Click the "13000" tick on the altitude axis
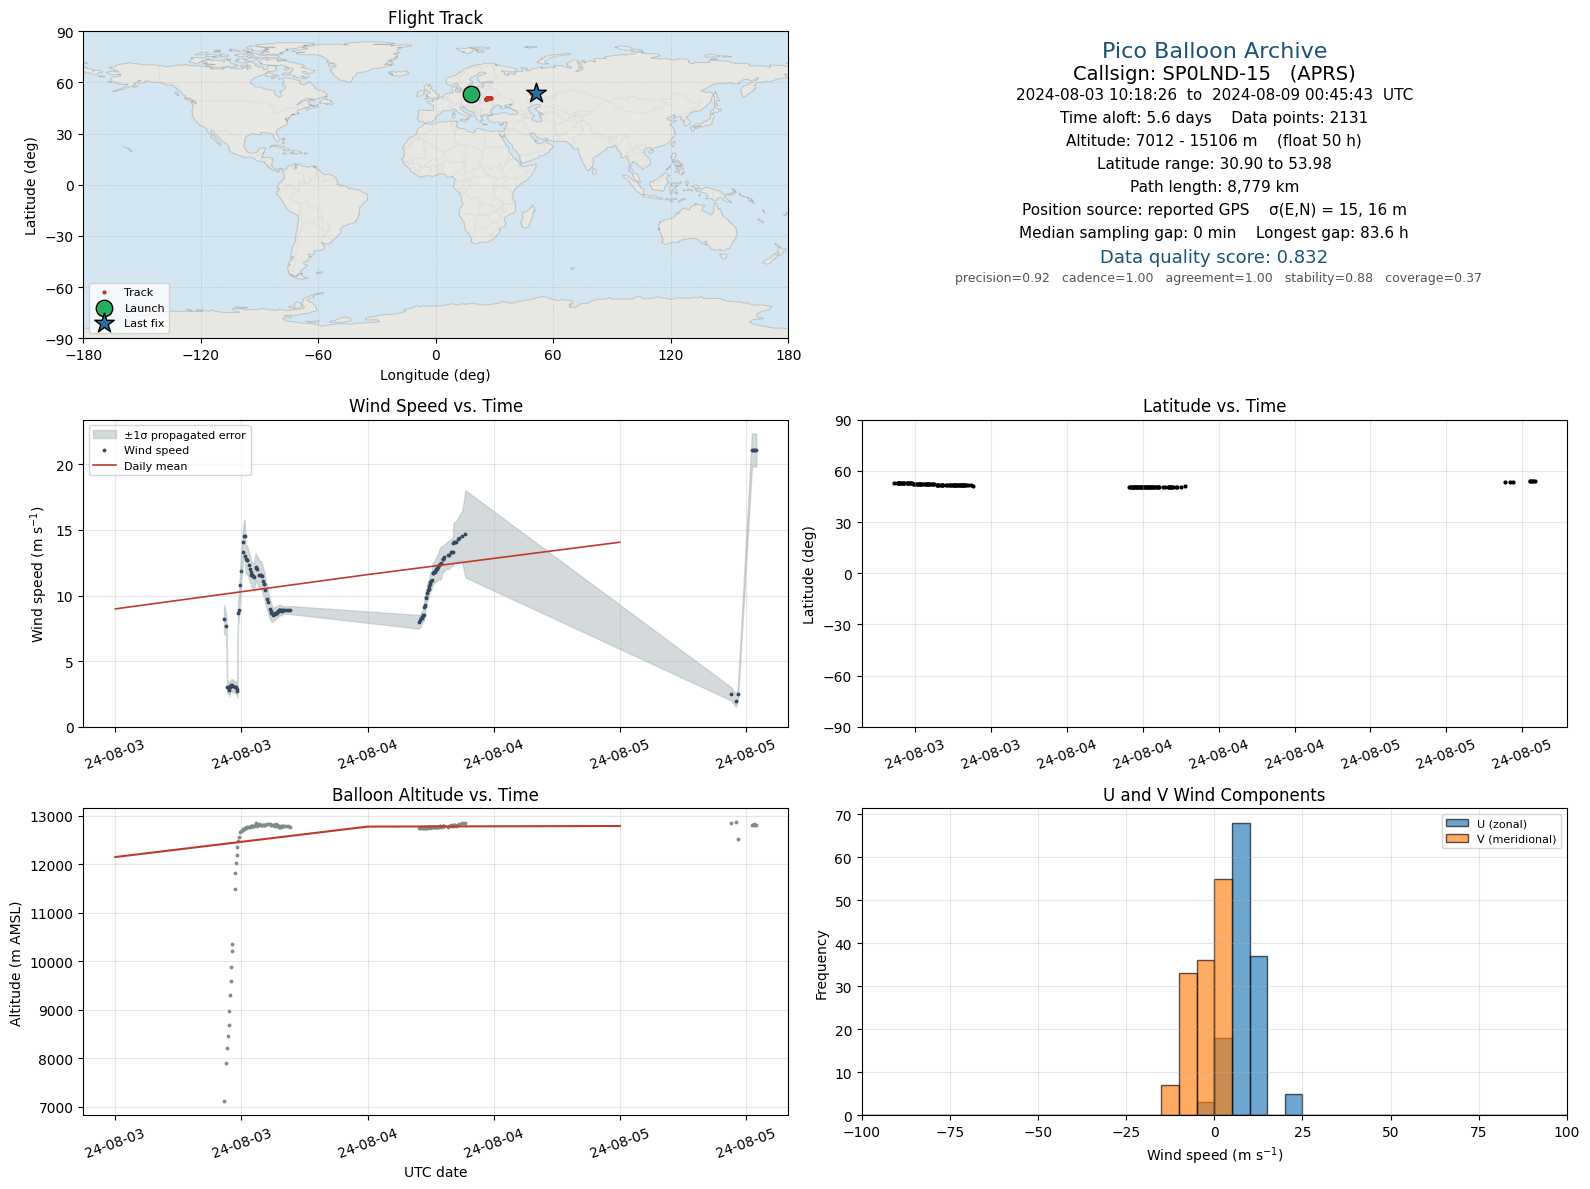Image resolution: width=1590 pixels, height=1189 pixels. [x=52, y=817]
